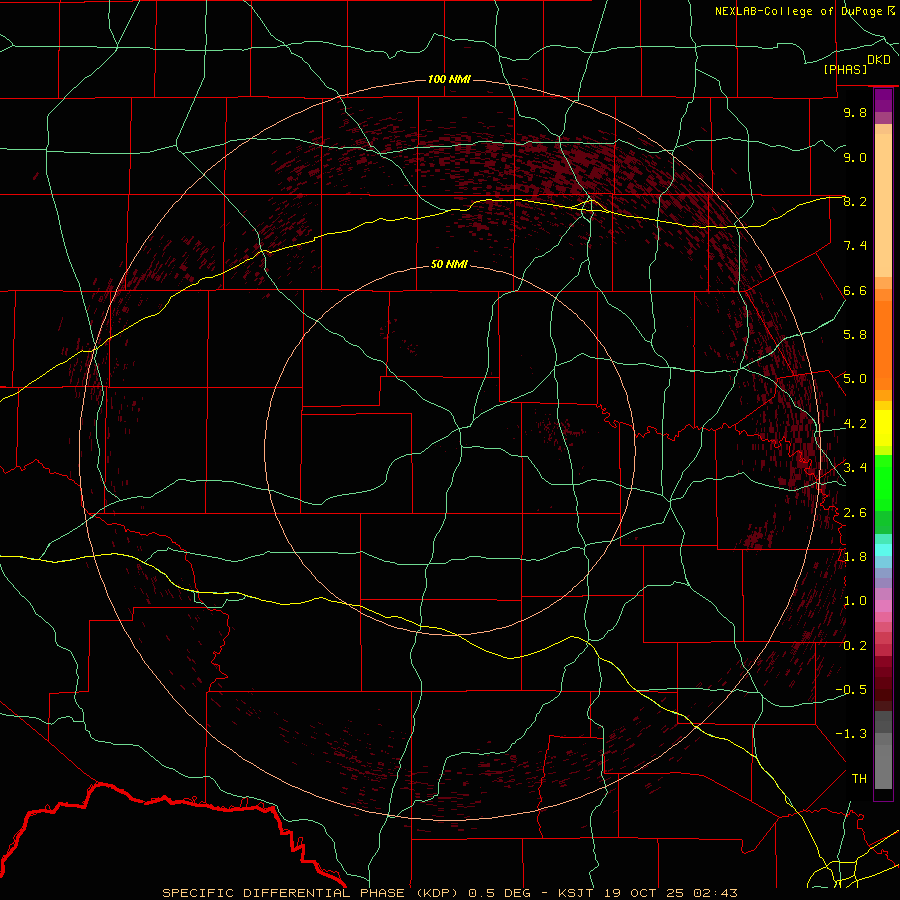
Task: Pick the orange segment of the color bar
Action: 883,346
